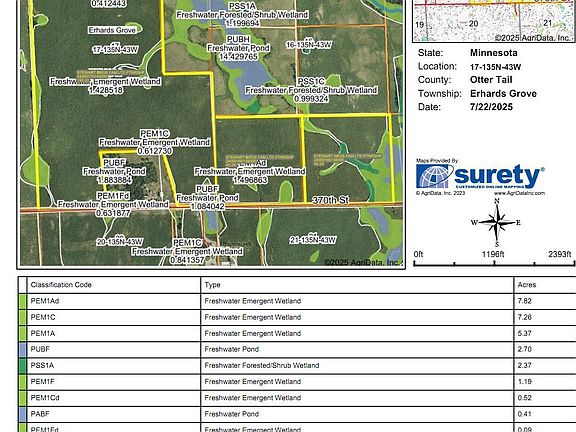Click the Classification Code column header

pyautogui.click(x=61, y=285)
